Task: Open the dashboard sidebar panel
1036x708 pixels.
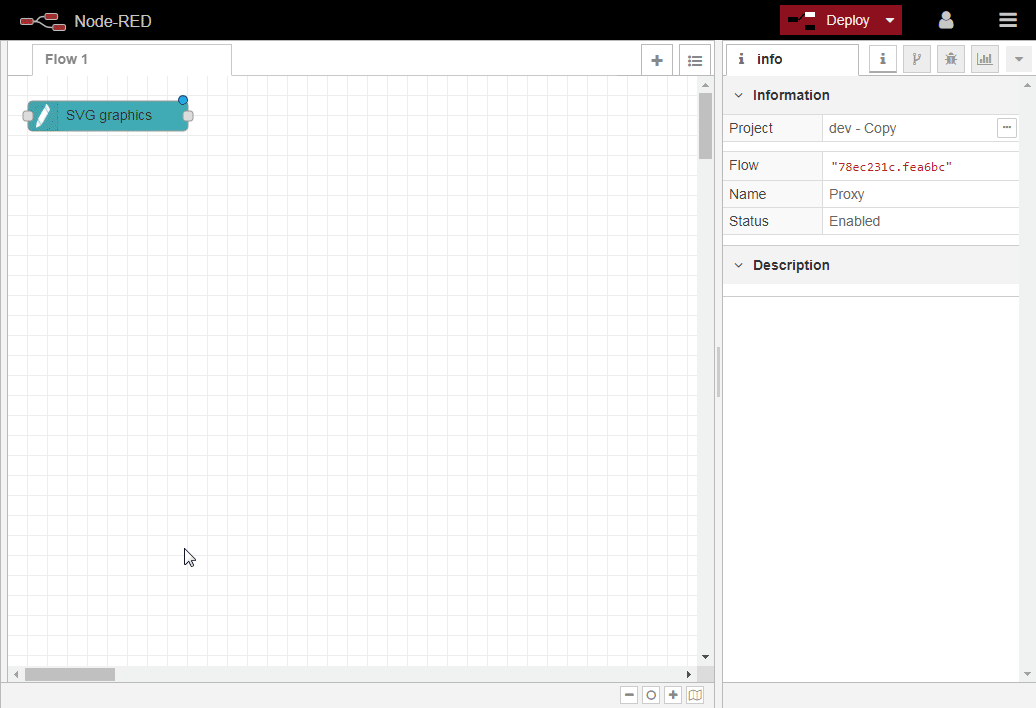Action: (984, 59)
